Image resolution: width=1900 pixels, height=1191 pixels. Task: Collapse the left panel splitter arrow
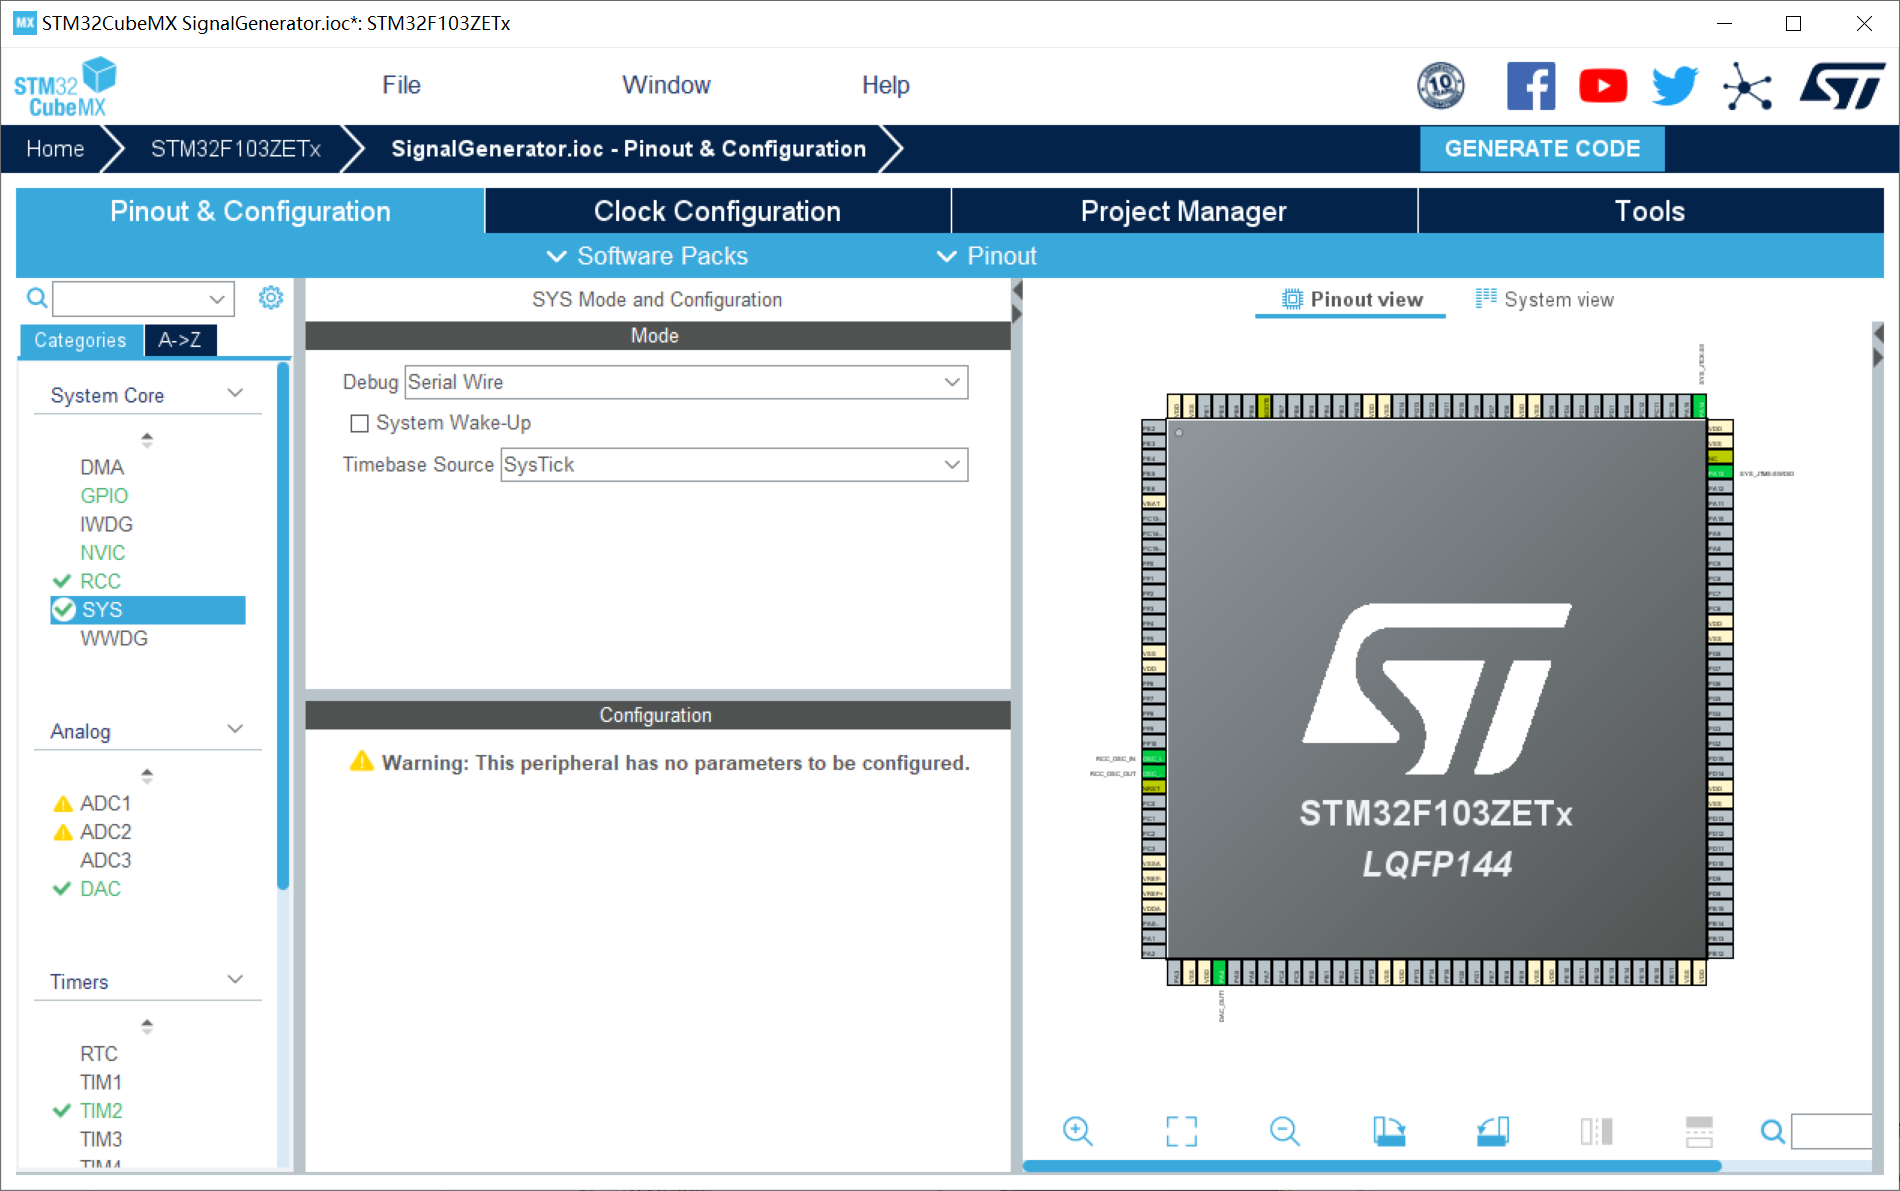pos(1017,291)
